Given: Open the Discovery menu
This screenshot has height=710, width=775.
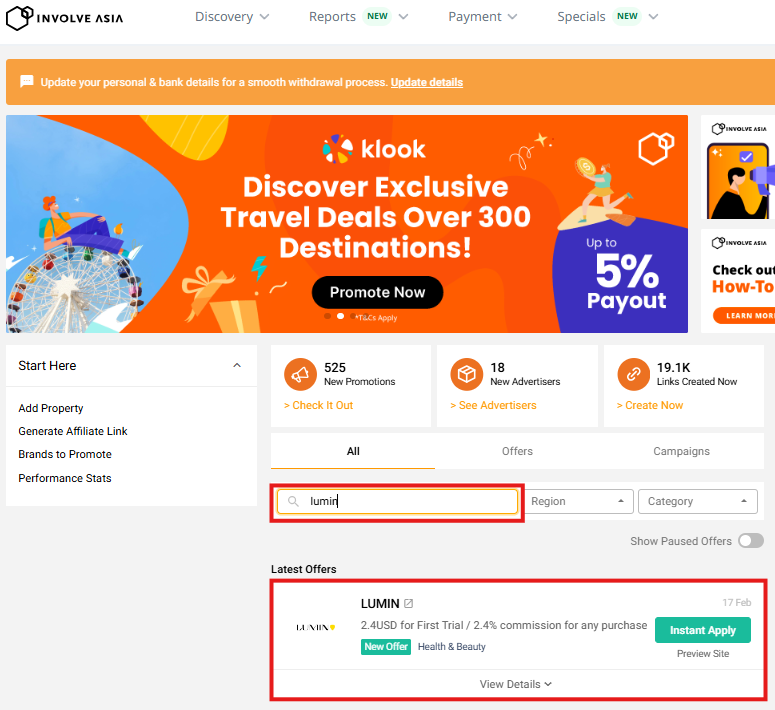Looking at the screenshot, I should pos(232,17).
